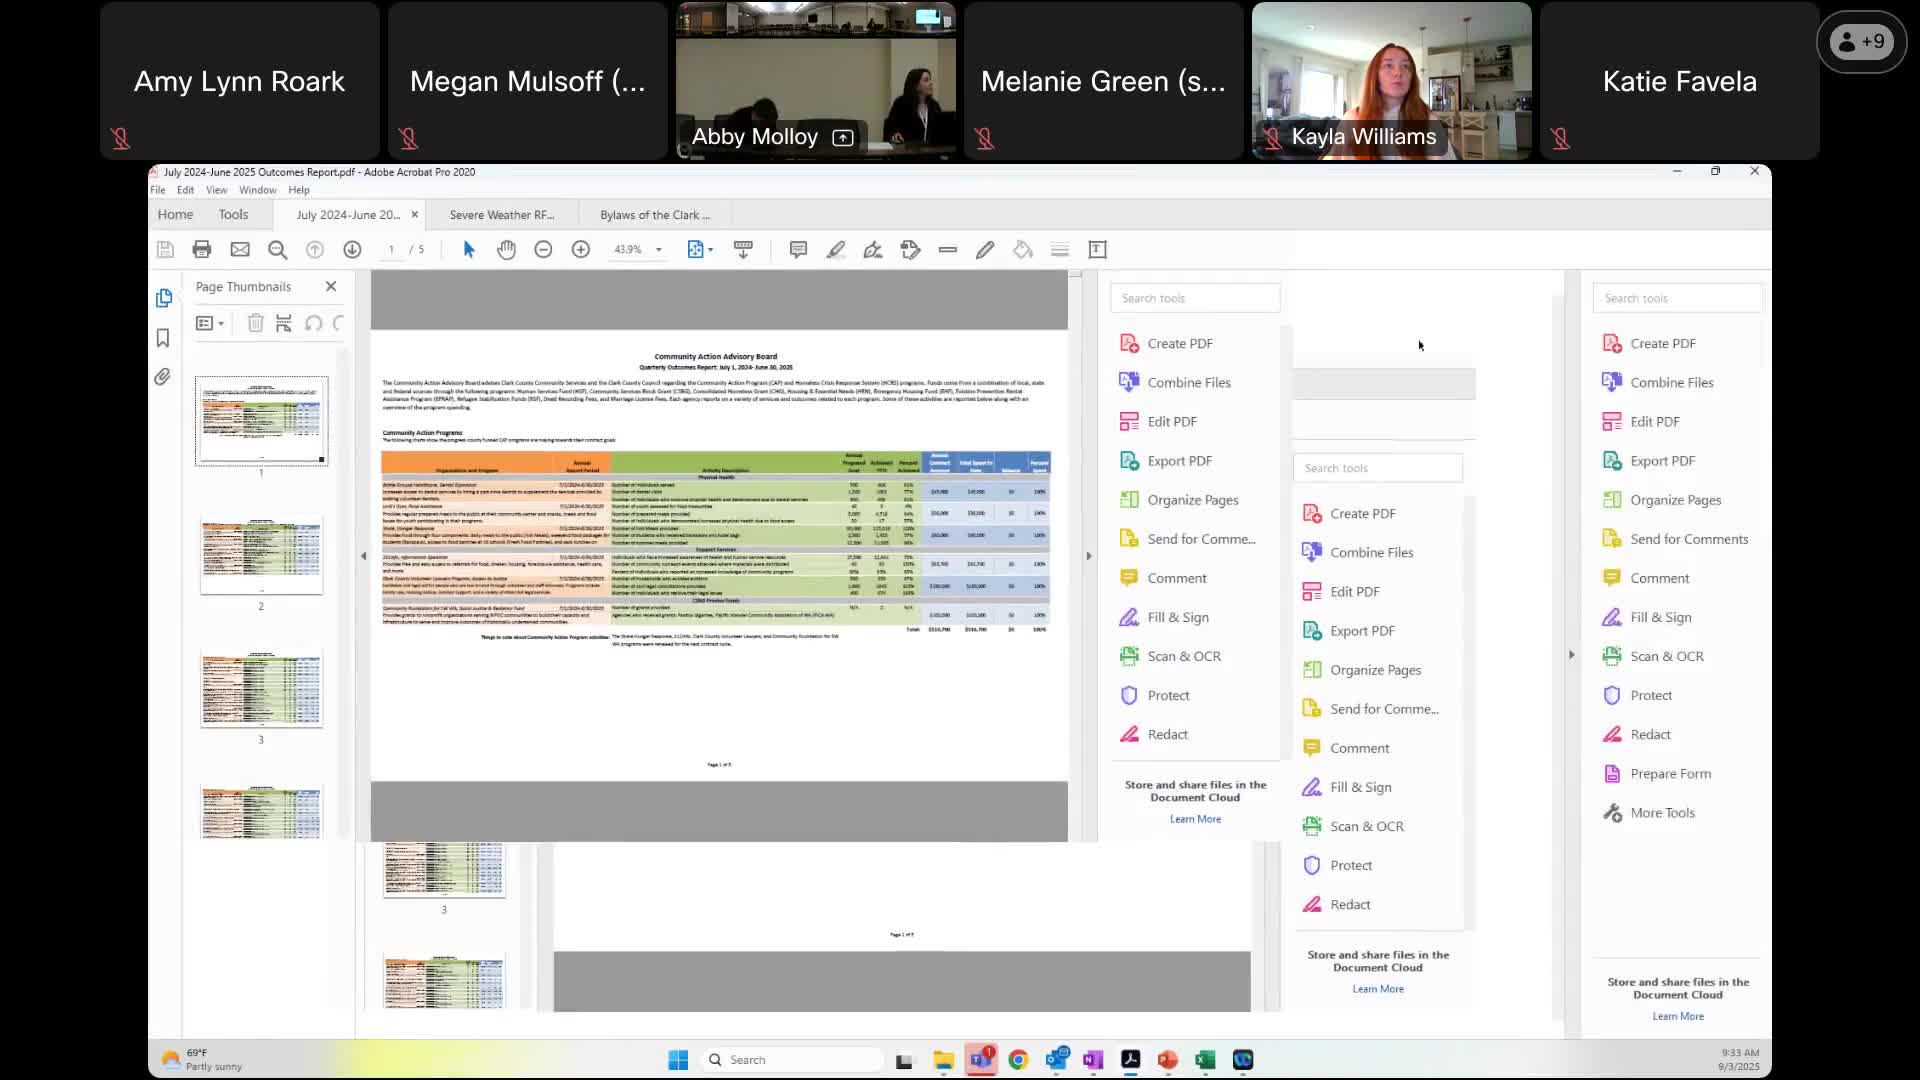The width and height of the screenshot is (1920, 1080).
Task: Go to the next page arrow
Action: 352,250
